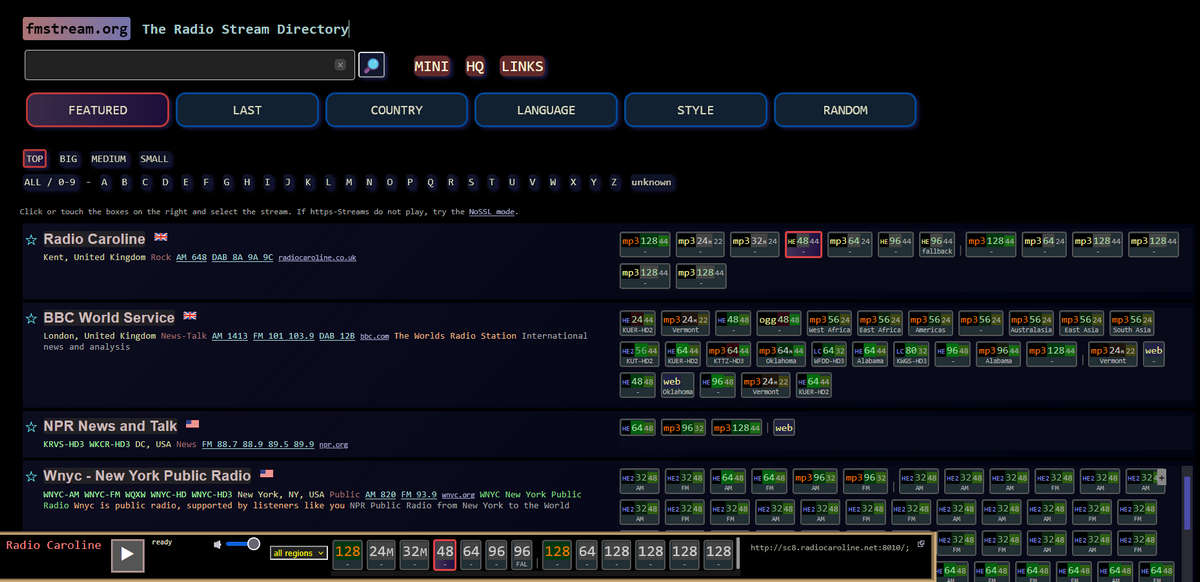
Task: Select the NPR mp3 96 32 stream
Action: point(683,428)
